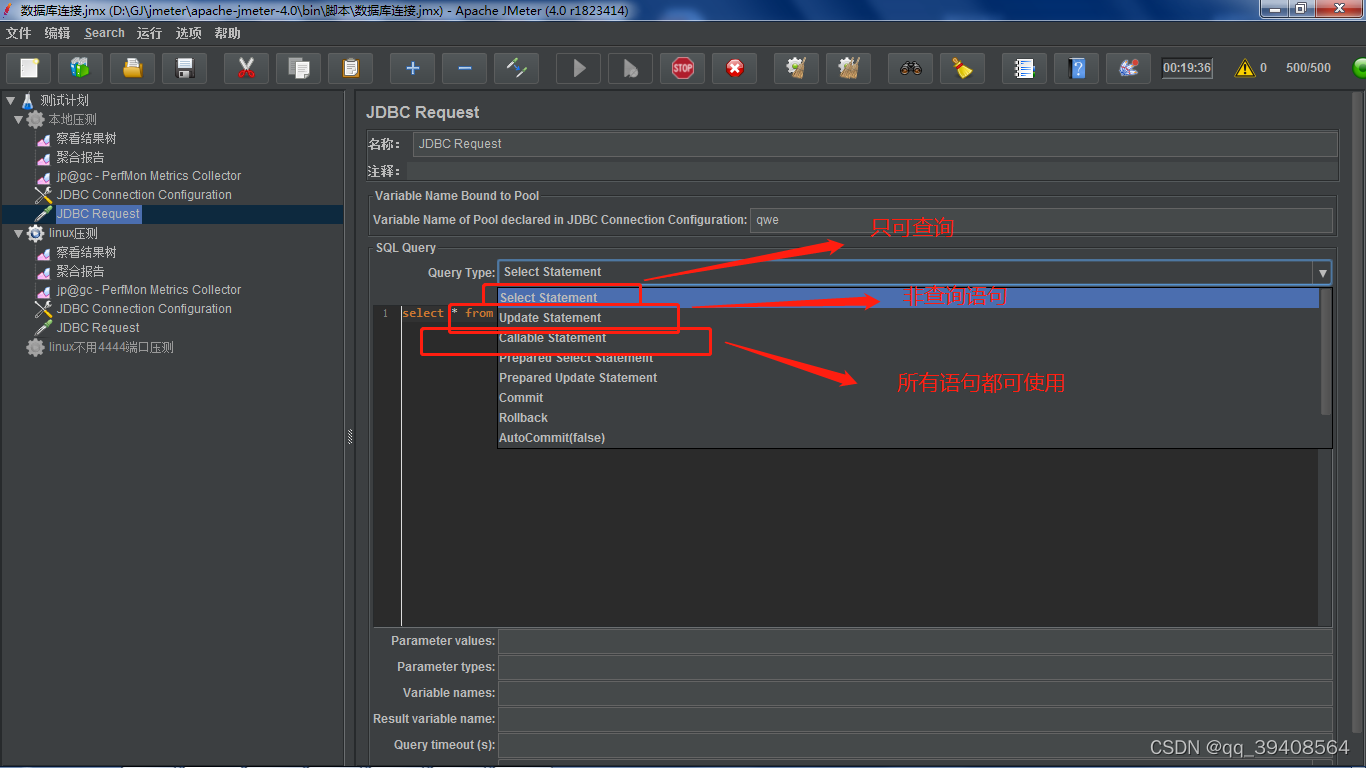
Task: Open the Query Type dropdown arrow
Action: click(x=1323, y=273)
